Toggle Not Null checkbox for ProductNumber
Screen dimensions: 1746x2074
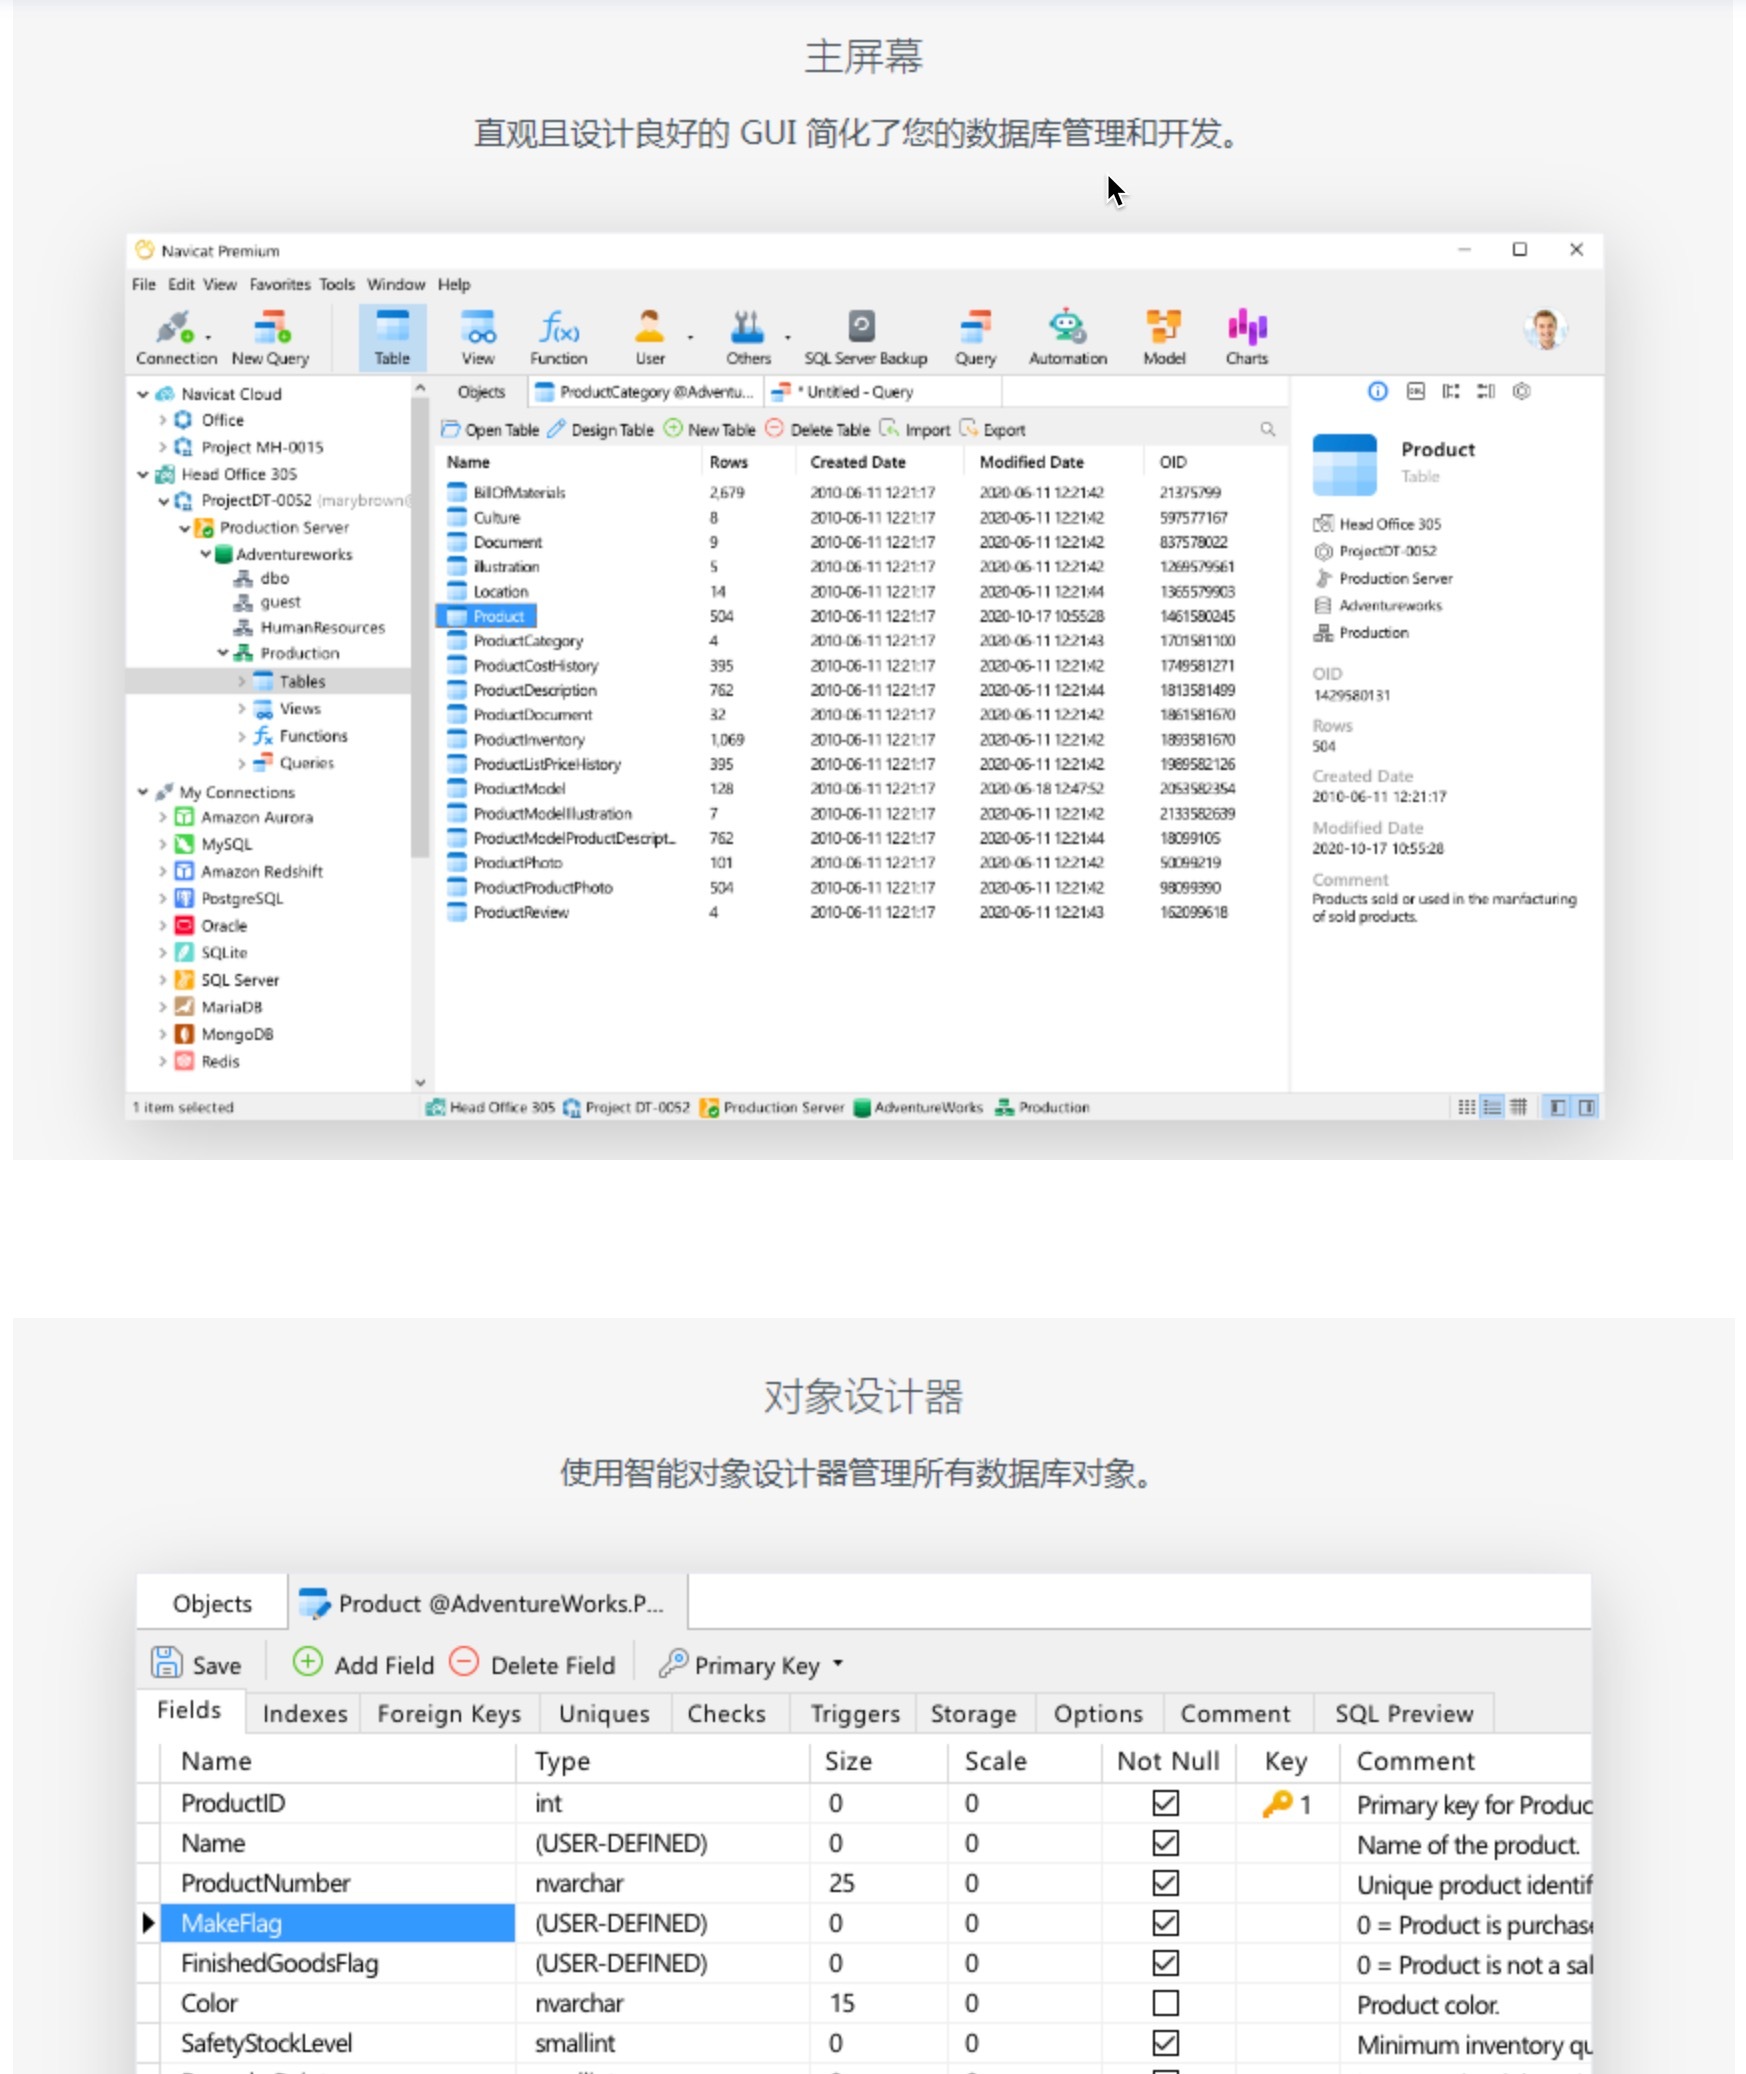point(1165,1883)
